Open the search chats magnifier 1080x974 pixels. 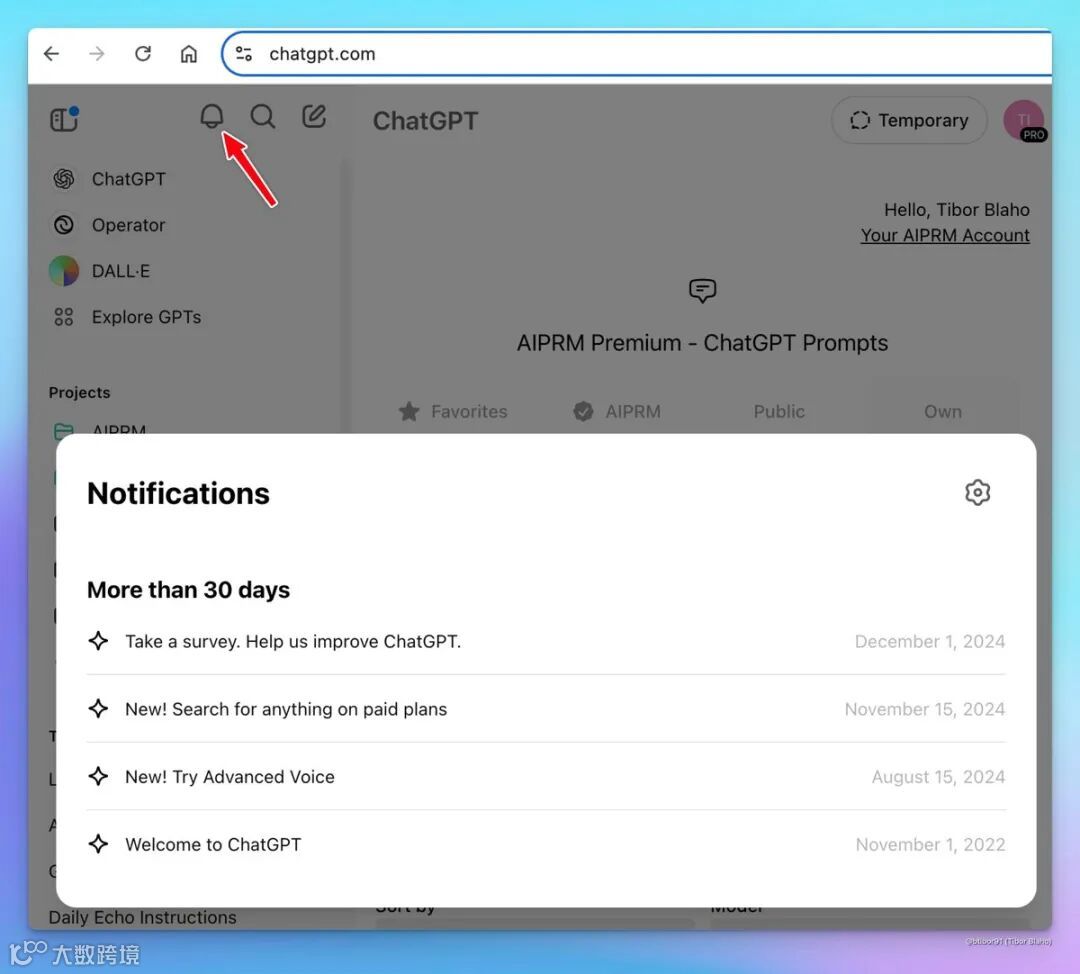(x=262, y=116)
